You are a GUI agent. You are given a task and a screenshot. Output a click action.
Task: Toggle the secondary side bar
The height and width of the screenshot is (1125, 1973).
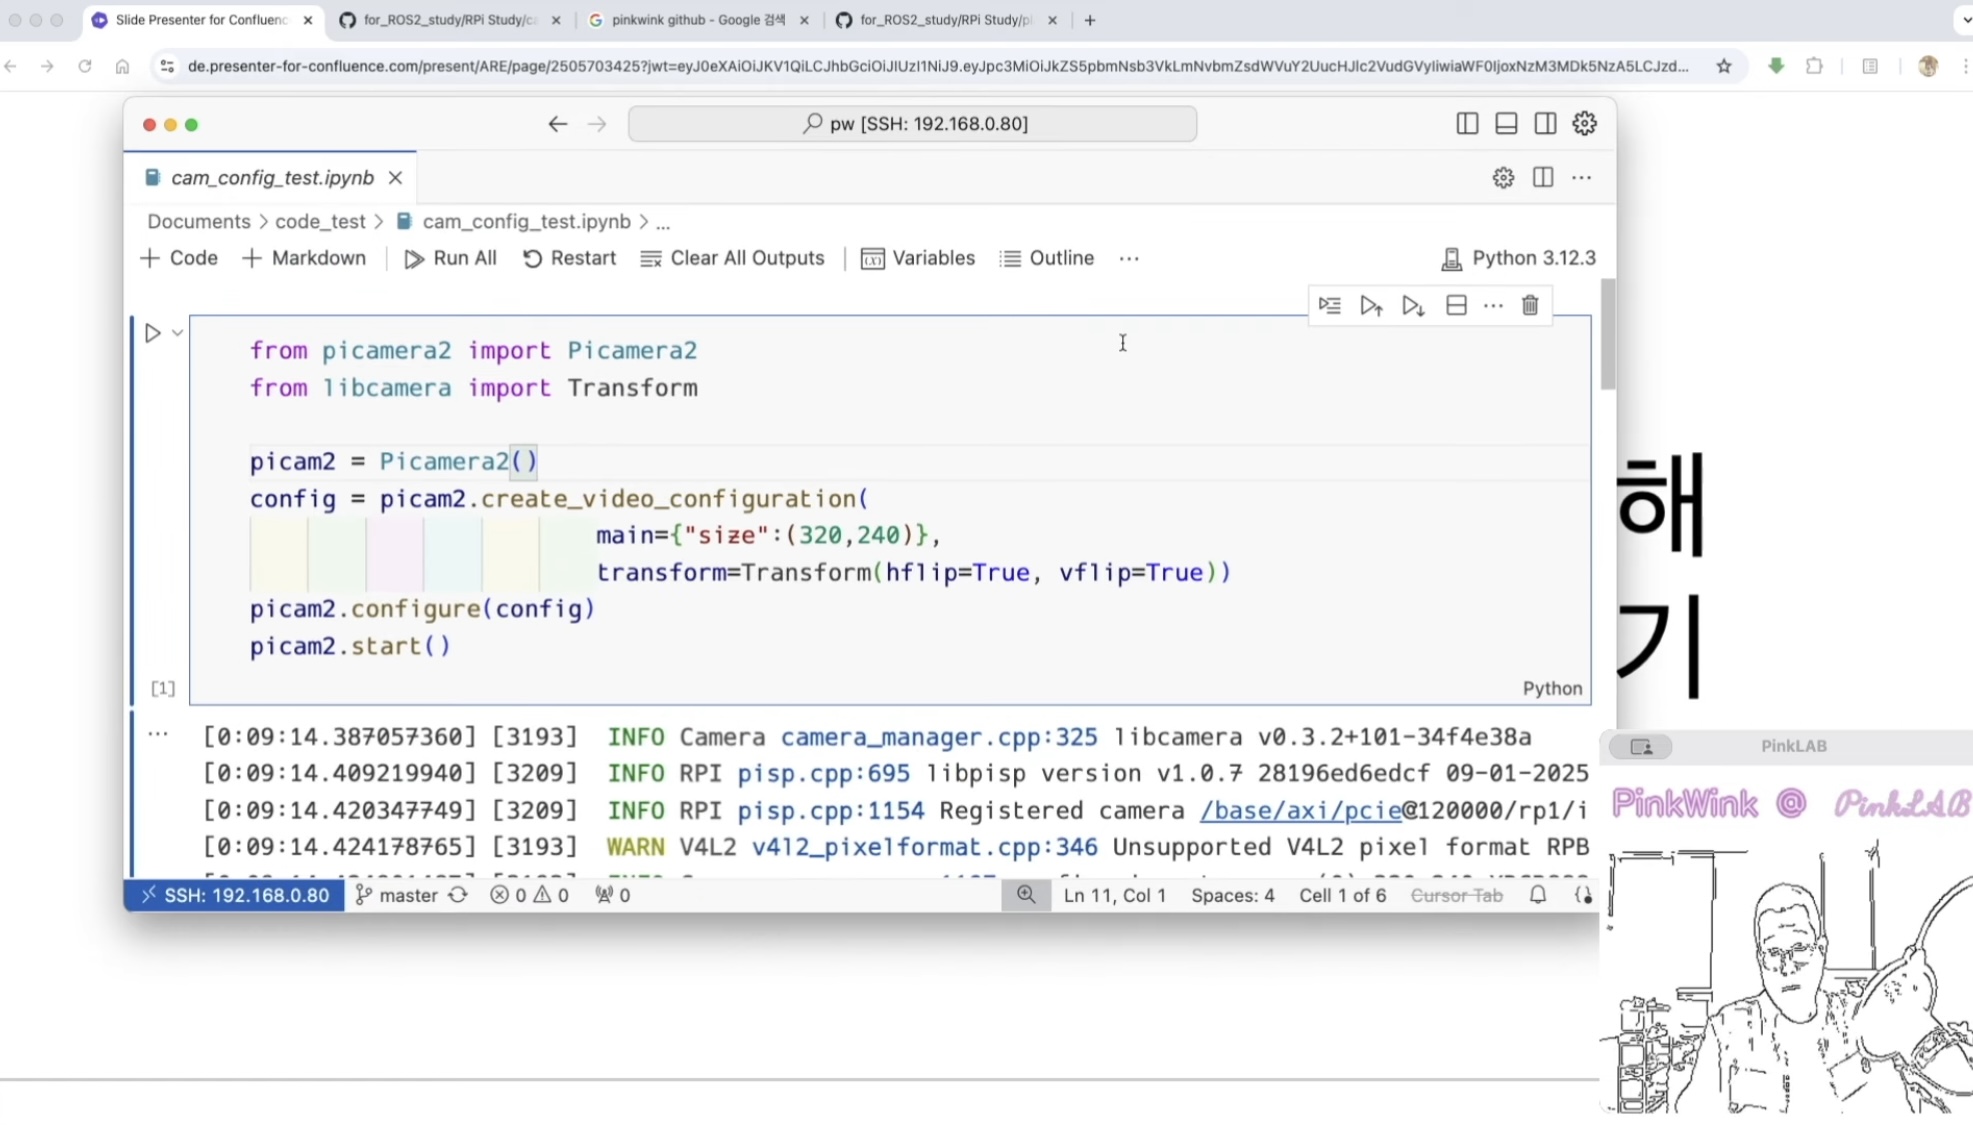(1544, 124)
